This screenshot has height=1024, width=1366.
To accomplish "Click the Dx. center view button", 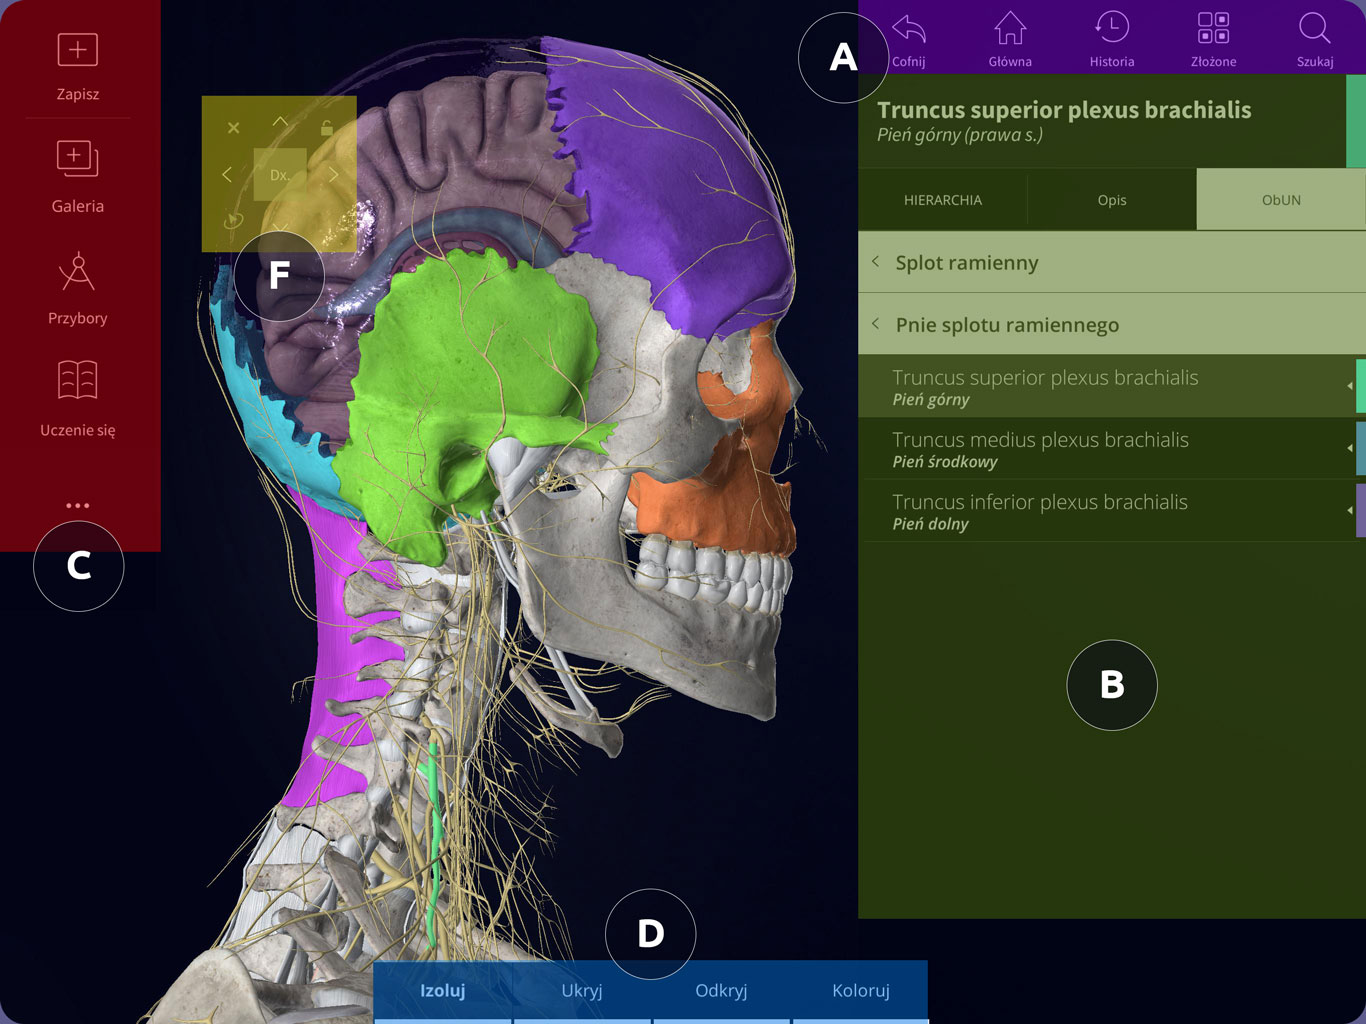I will coord(280,175).
